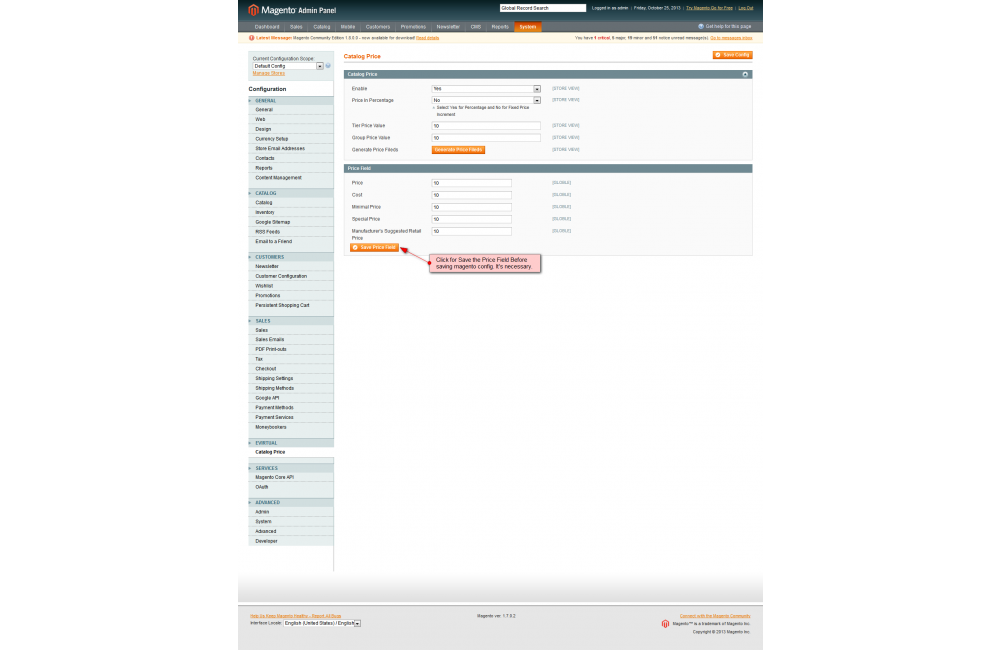Click the Log Out link
The width and height of the screenshot is (1000, 650).
746,8
